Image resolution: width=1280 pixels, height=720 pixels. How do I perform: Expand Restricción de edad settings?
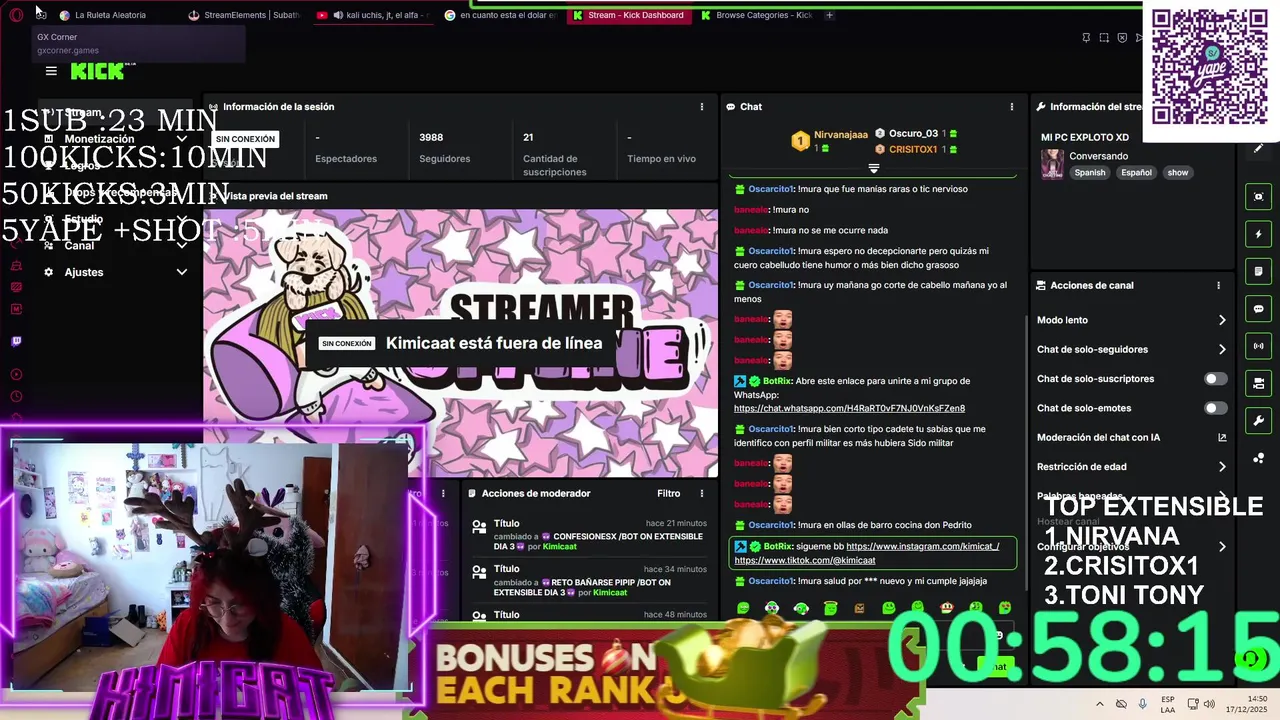tap(1222, 466)
